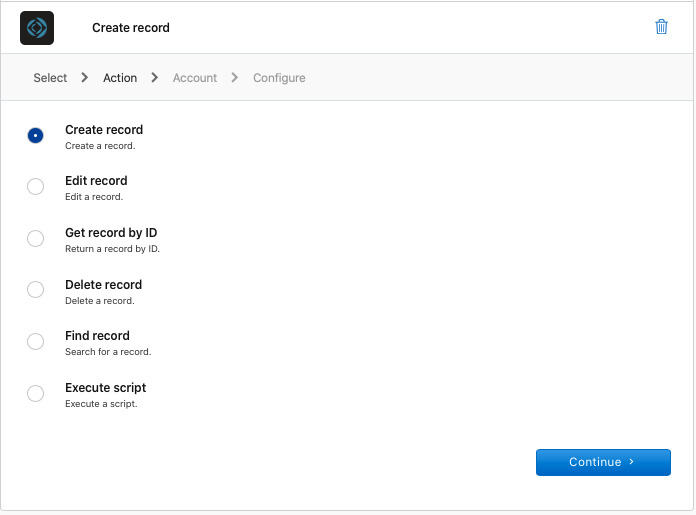Switch to the Configure step

point(279,78)
